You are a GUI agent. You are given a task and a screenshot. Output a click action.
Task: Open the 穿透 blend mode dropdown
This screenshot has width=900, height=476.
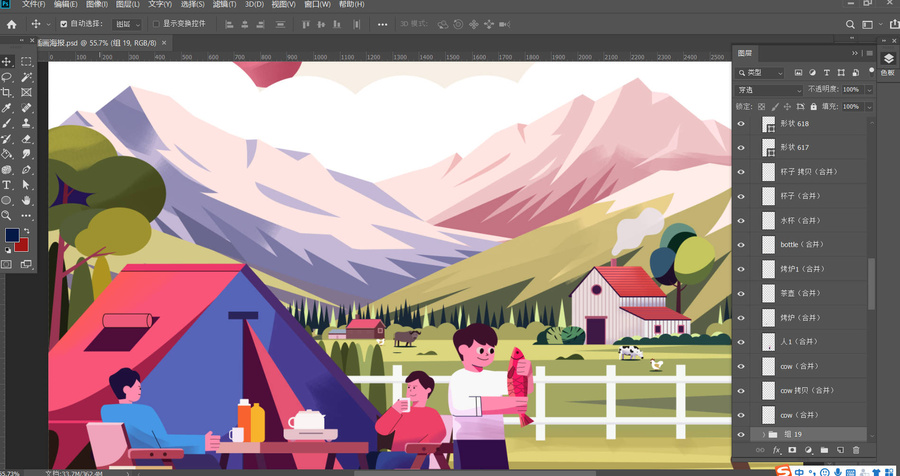click(769, 90)
